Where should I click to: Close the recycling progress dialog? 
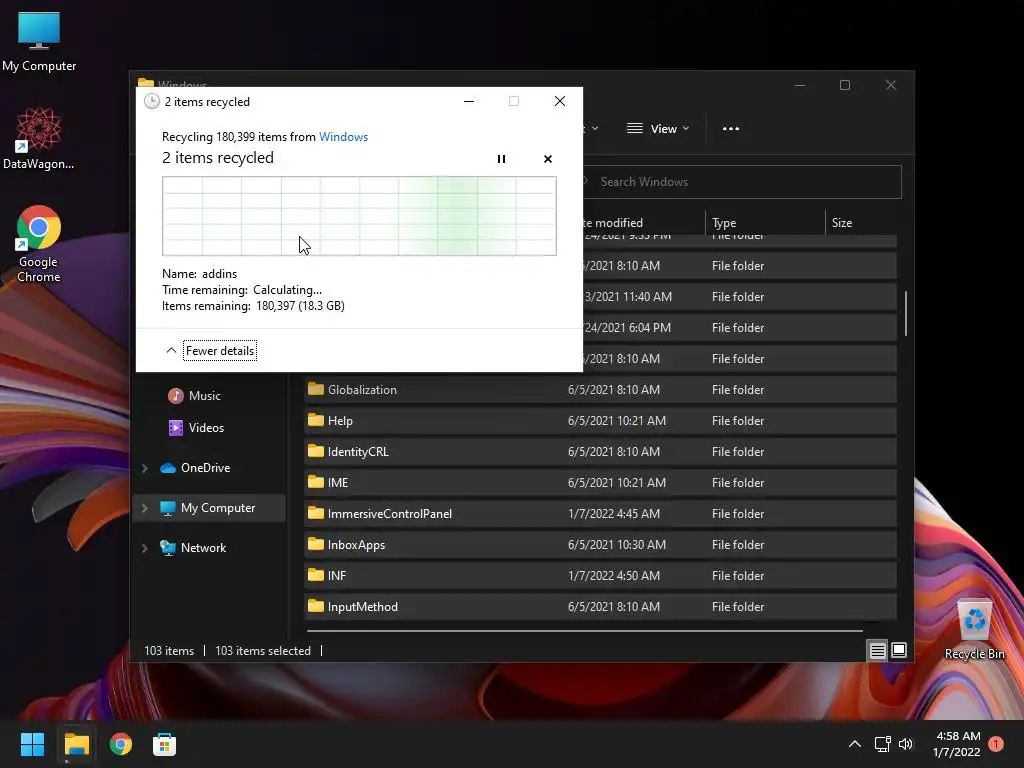(560, 101)
